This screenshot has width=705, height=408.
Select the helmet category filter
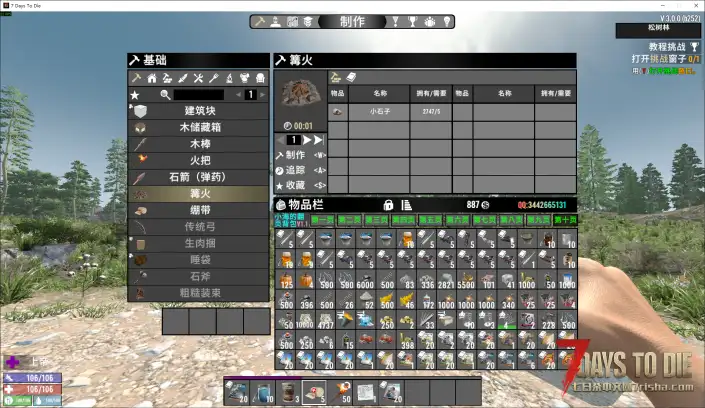[260, 78]
